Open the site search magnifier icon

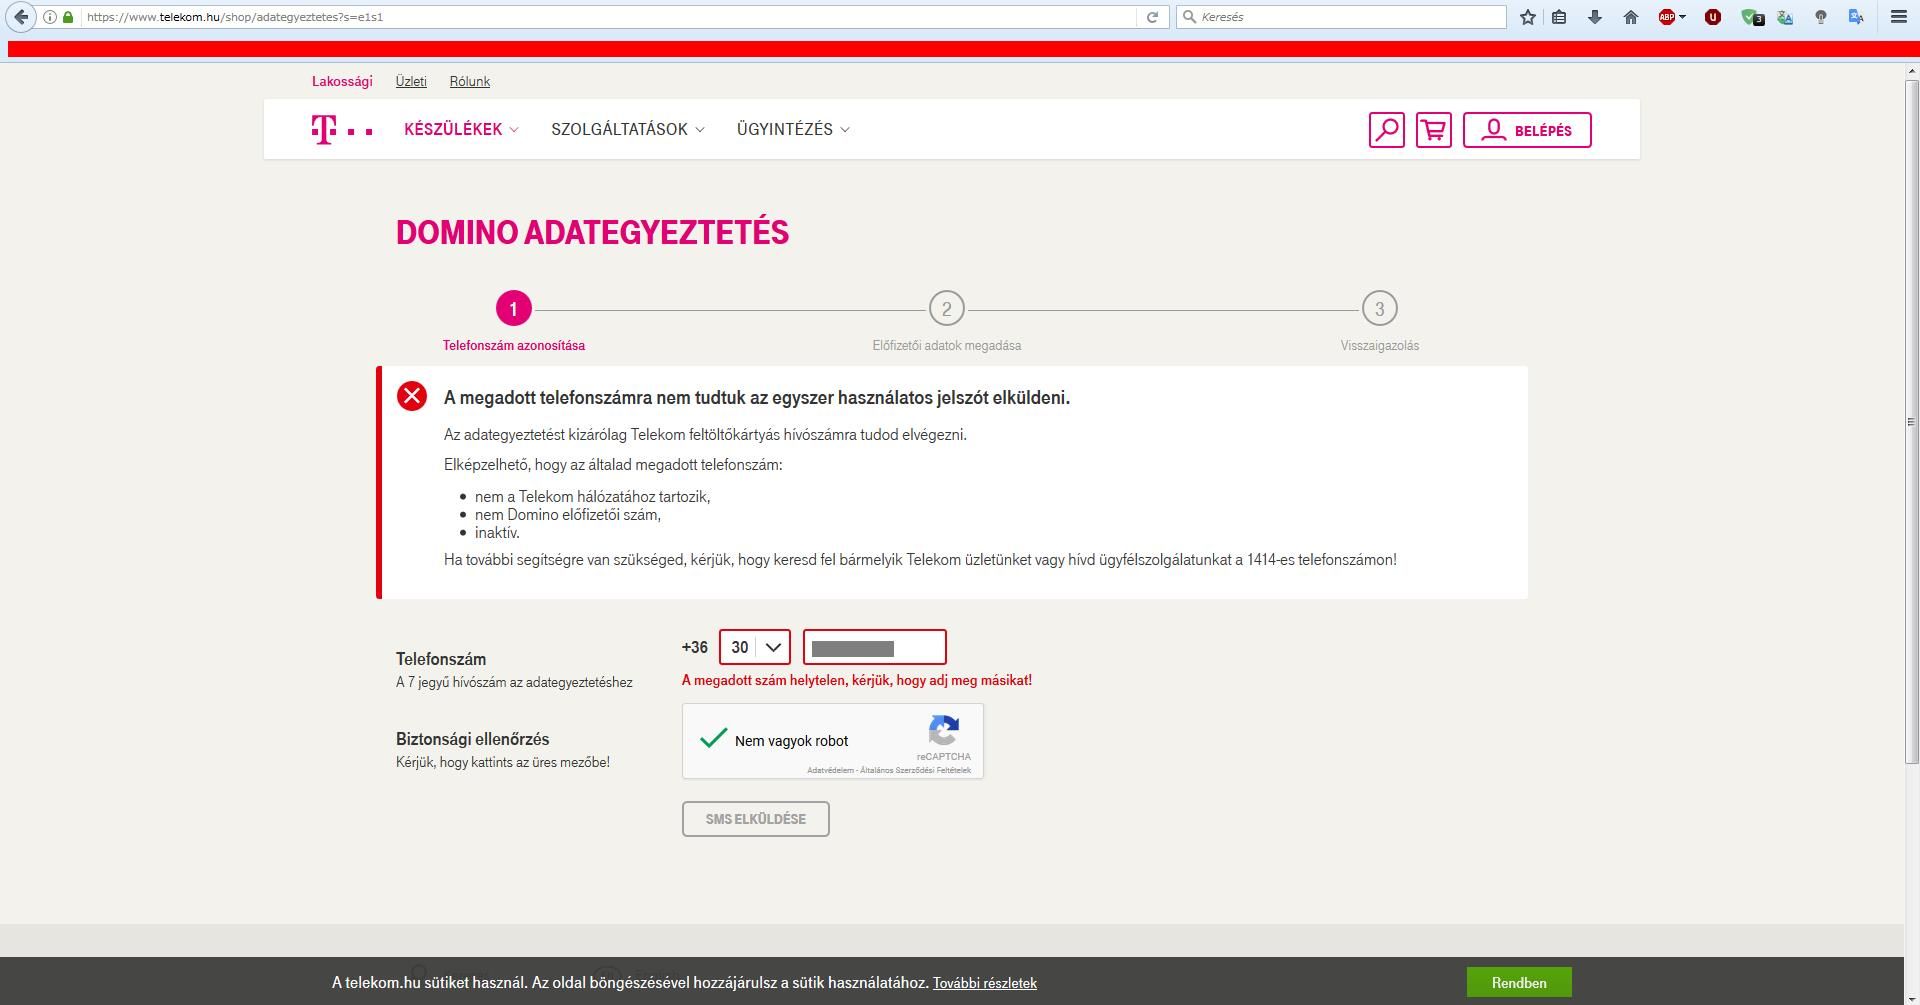tap(1387, 130)
